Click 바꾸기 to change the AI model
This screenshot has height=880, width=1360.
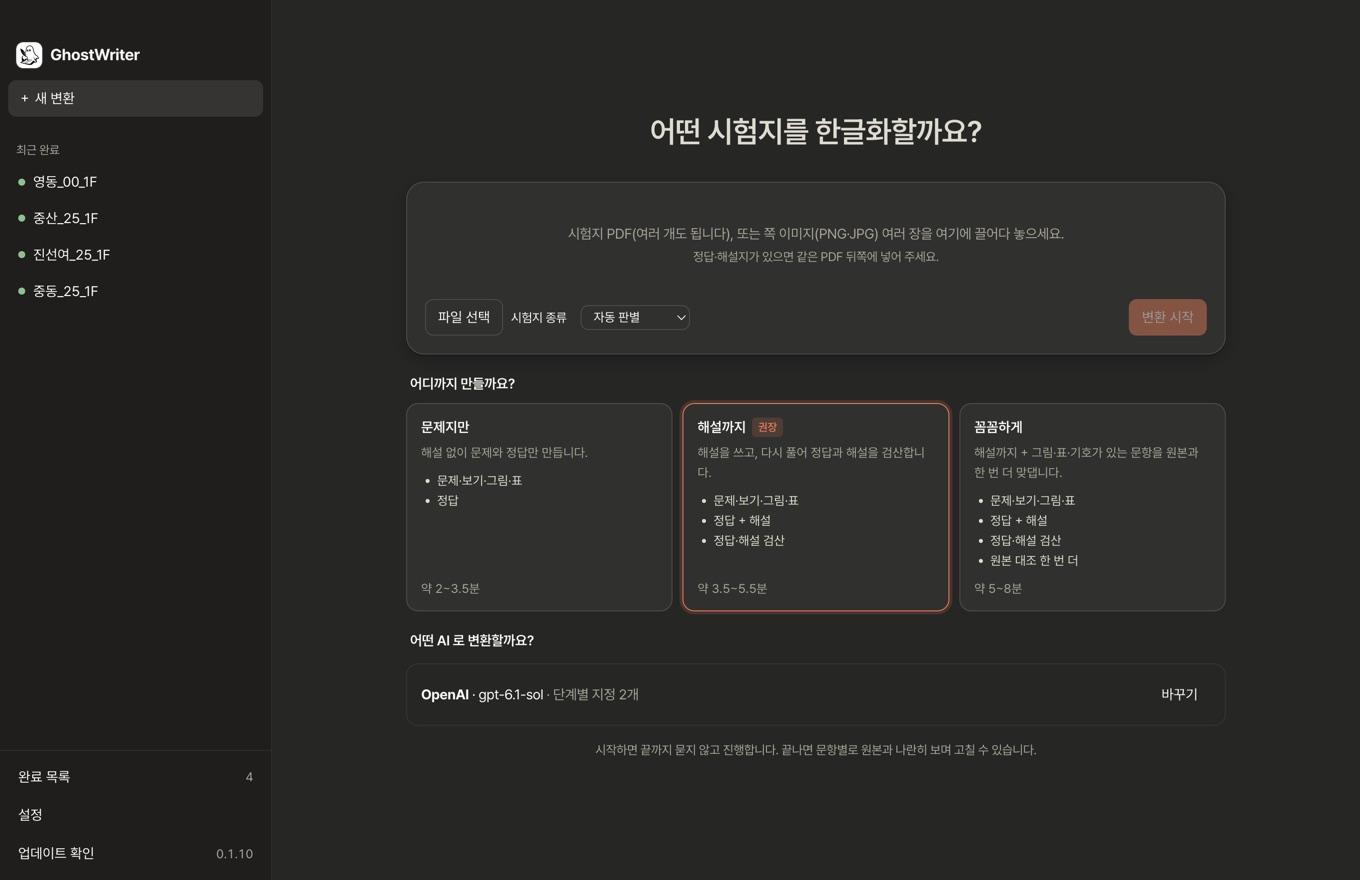tap(1179, 694)
